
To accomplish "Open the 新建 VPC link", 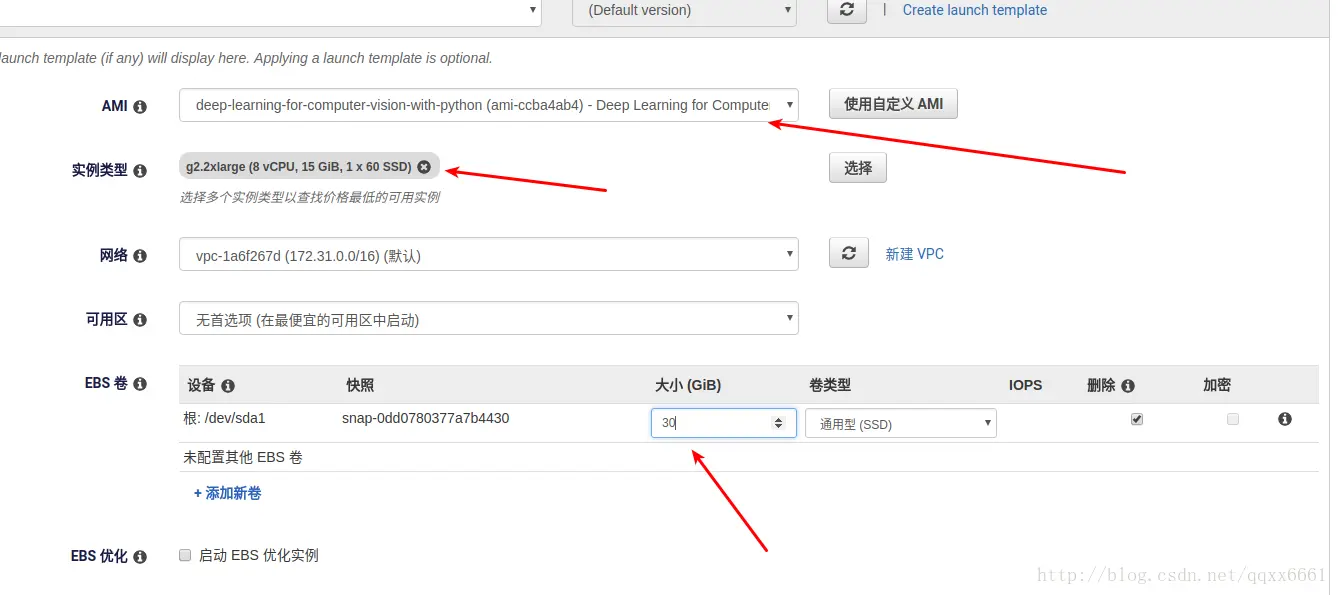I will tap(915, 254).
